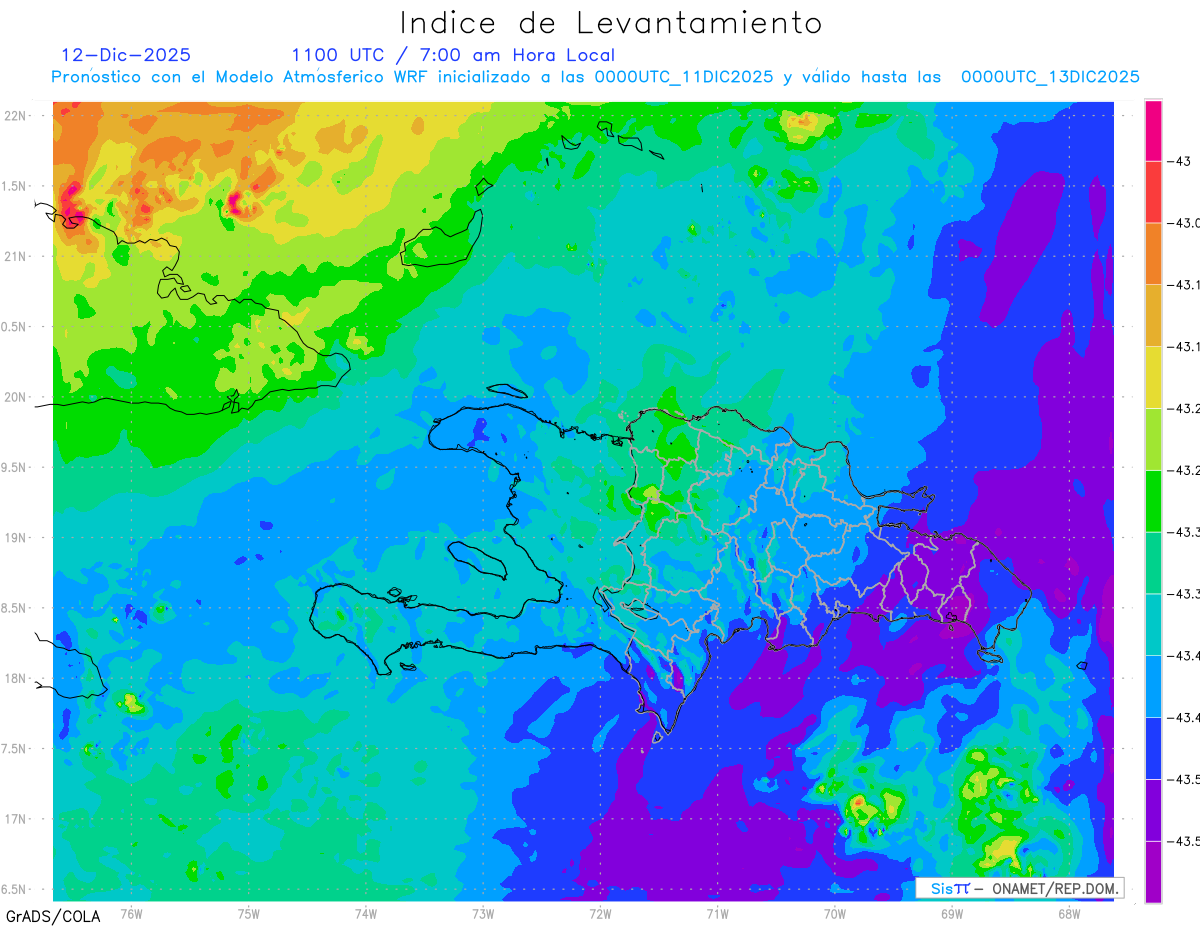This screenshot has width=1200, height=927.
Task: Click the '-43.0' color scale label
Action: pyautogui.click(x=1183, y=223)
